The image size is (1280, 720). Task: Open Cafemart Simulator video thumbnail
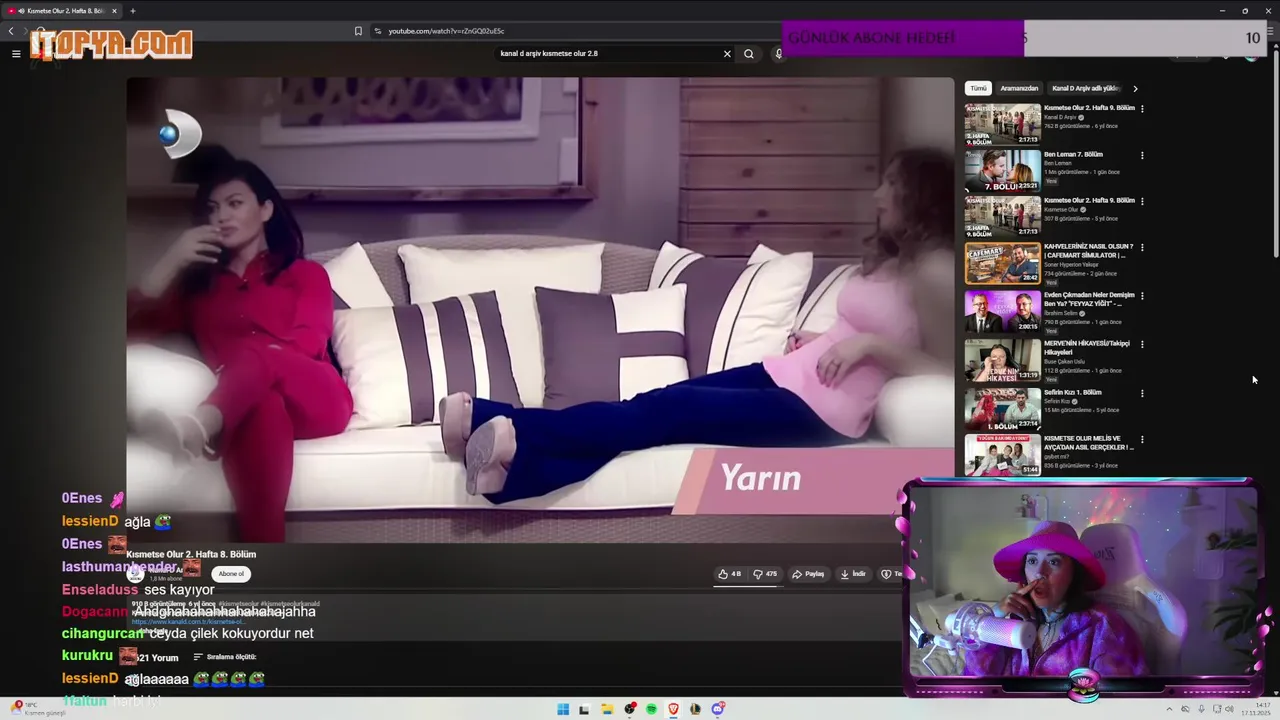(1002, 263)
